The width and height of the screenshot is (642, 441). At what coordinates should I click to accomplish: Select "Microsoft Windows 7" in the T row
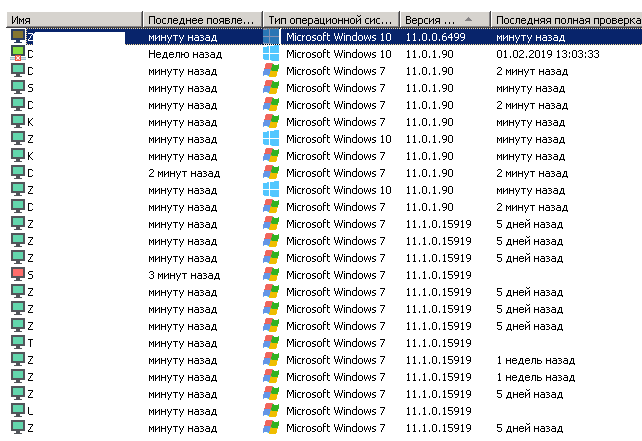coord(336,343)
